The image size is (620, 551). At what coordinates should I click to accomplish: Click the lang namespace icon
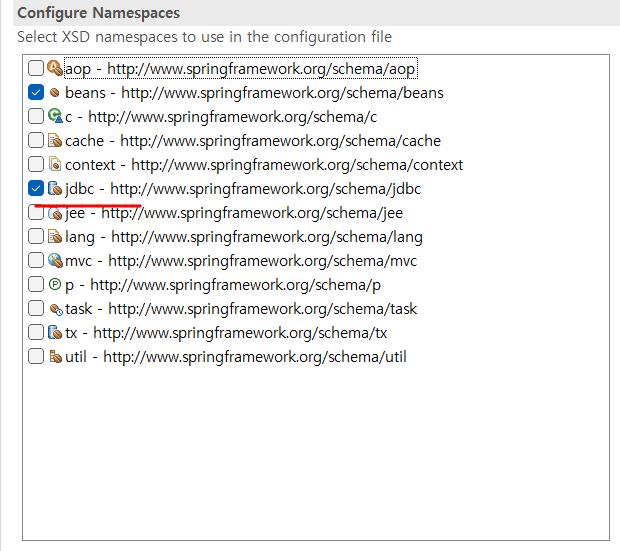55,237
